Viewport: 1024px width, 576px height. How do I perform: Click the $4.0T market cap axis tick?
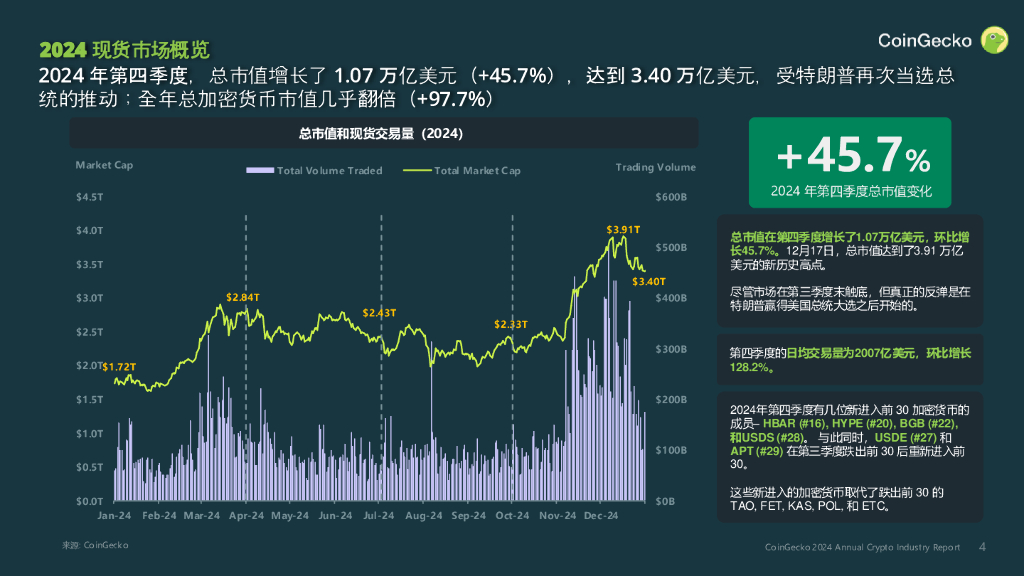click(89, 231)
